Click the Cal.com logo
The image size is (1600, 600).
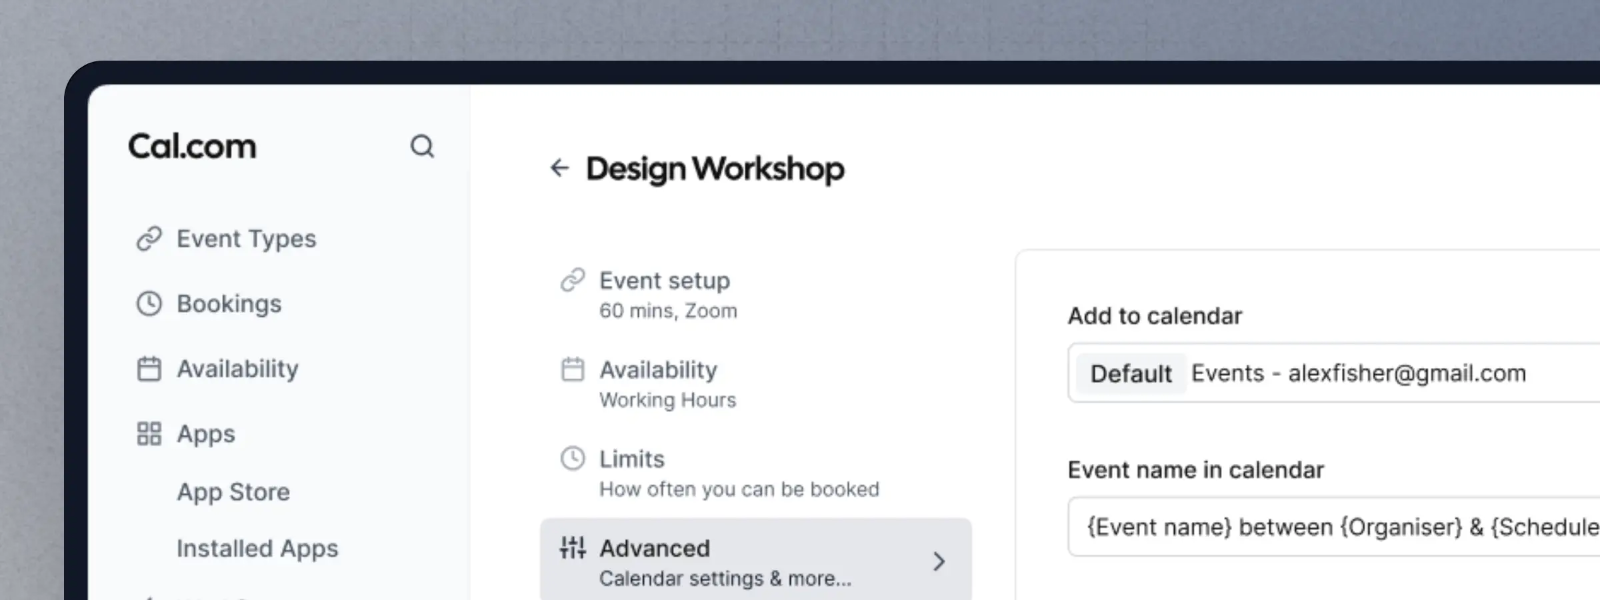click(x=192, y=147)
